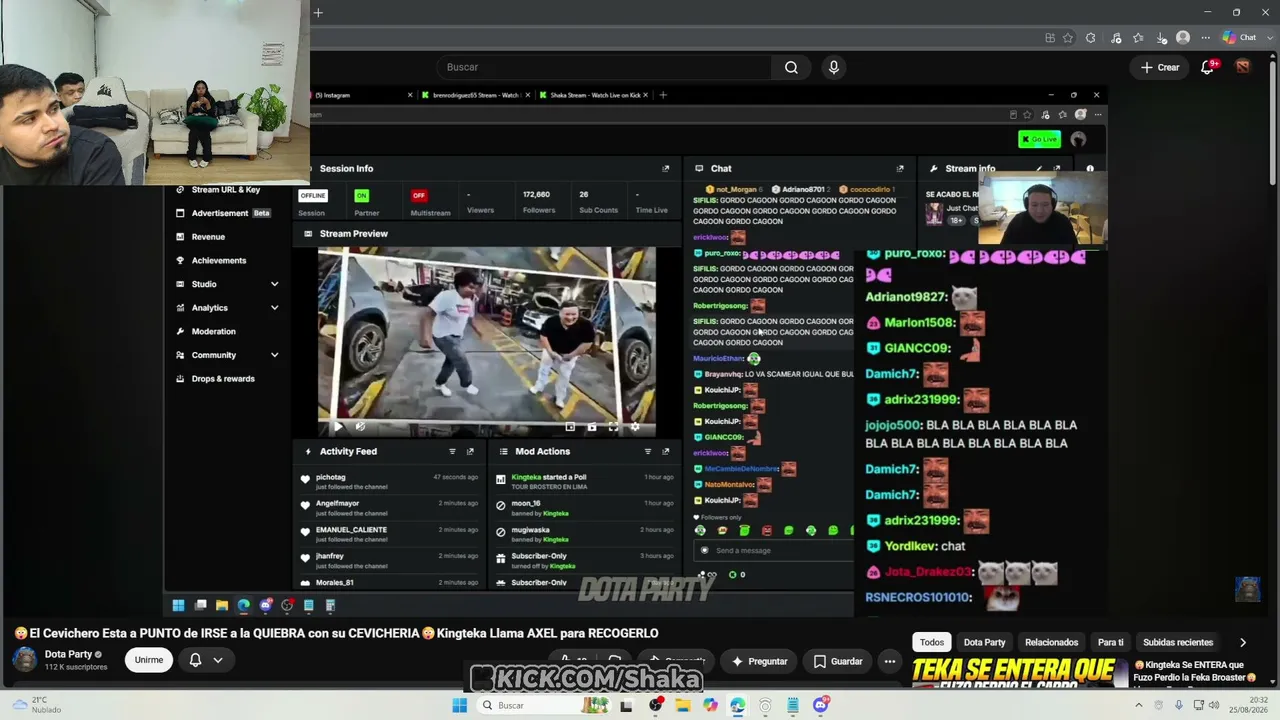
Task: Switch to the Instagram browser tab
Action: click(x=360, y=95)
